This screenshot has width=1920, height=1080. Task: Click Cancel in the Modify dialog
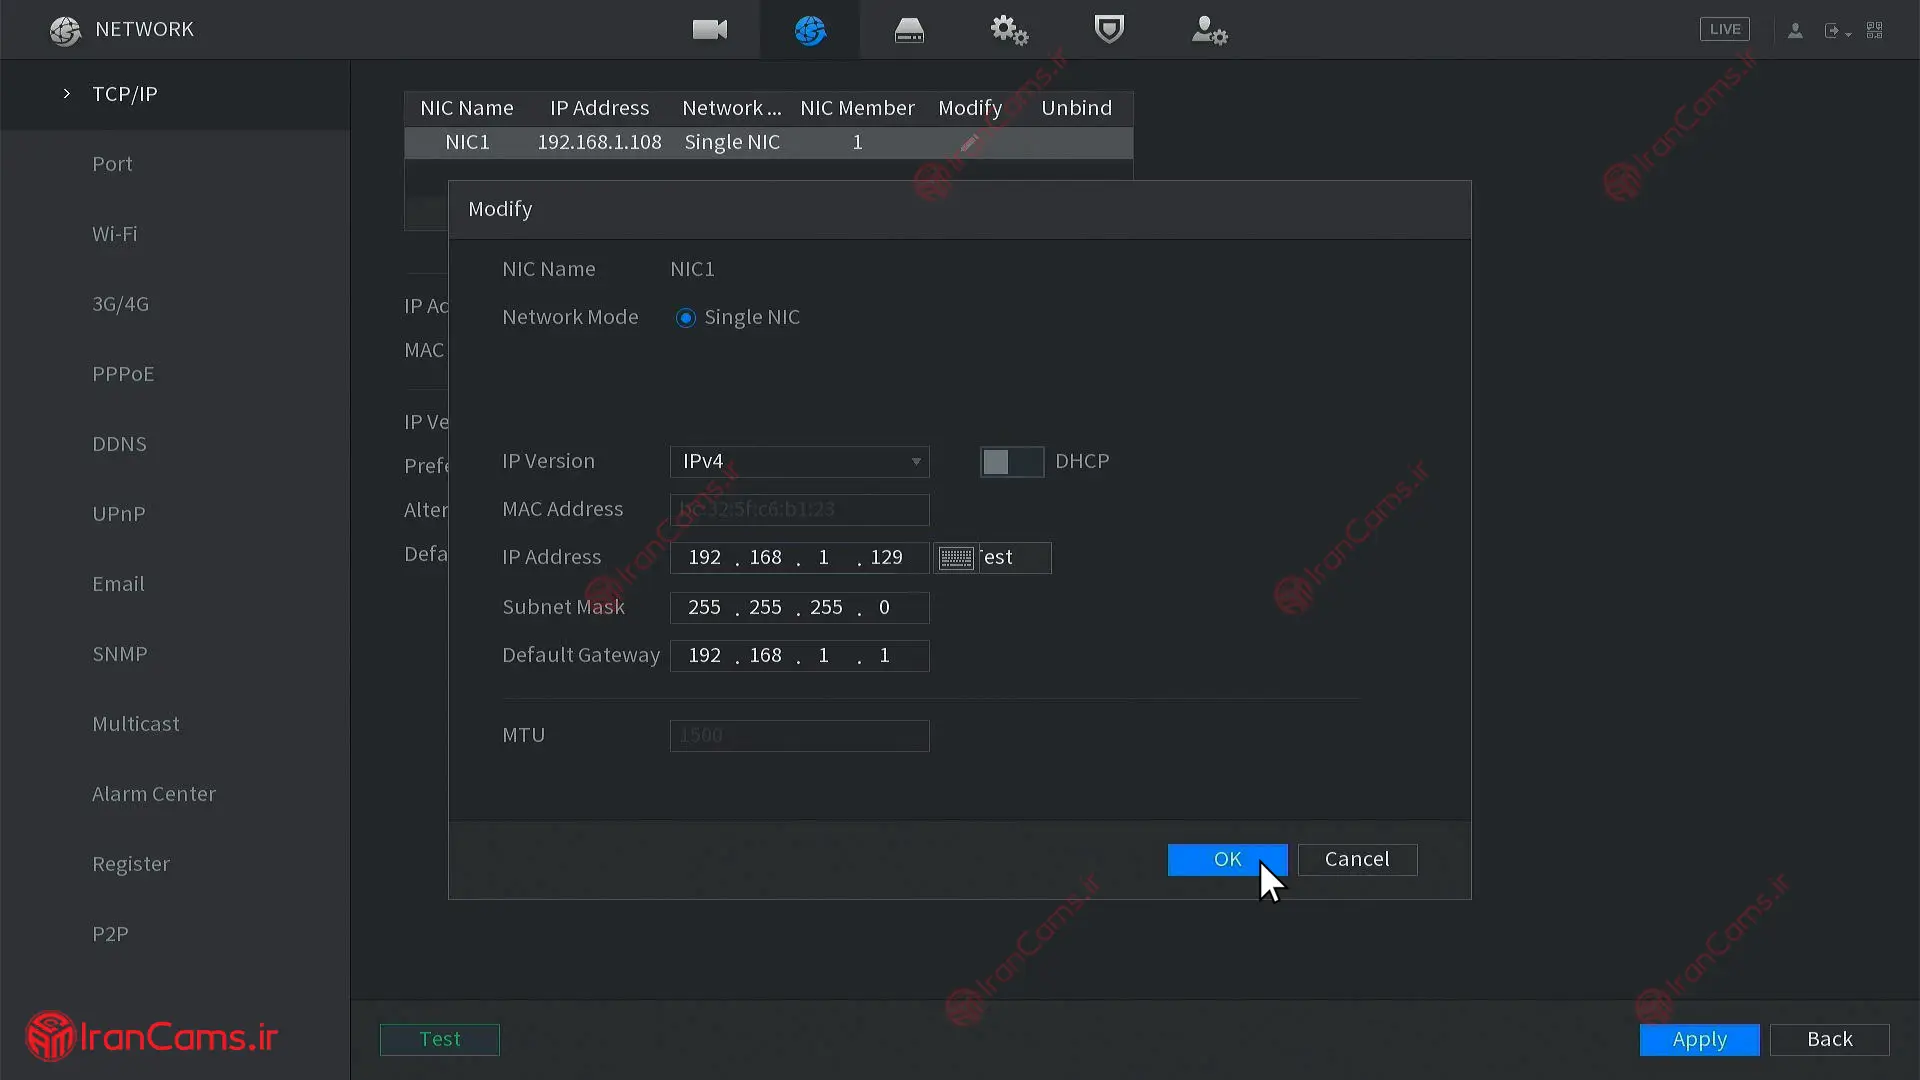coord(1357,860)
